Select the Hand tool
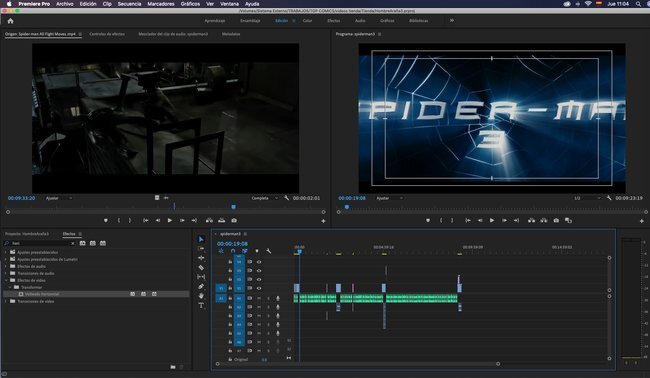Screen dimensions: 650x378 coord(201,296)
